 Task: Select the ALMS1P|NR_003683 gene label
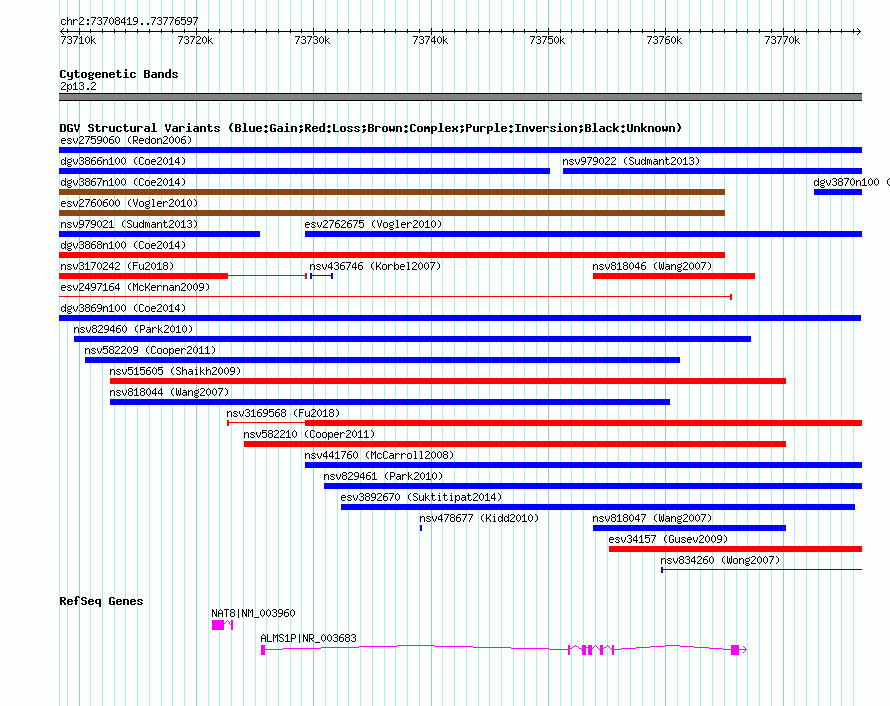pyautogui.click(x=308, y=638)
